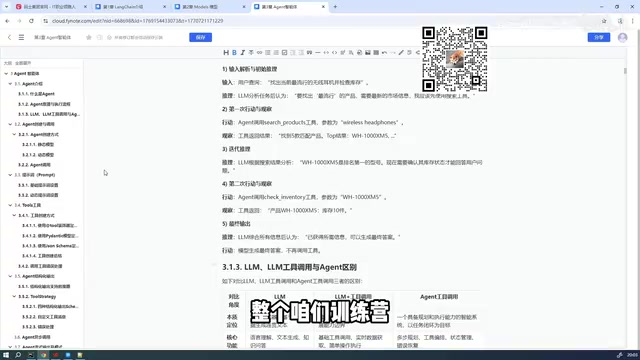This screenshot has height=360, width=640.
Task: Insert a block quote with the quote icon
Action: point(309,53)
